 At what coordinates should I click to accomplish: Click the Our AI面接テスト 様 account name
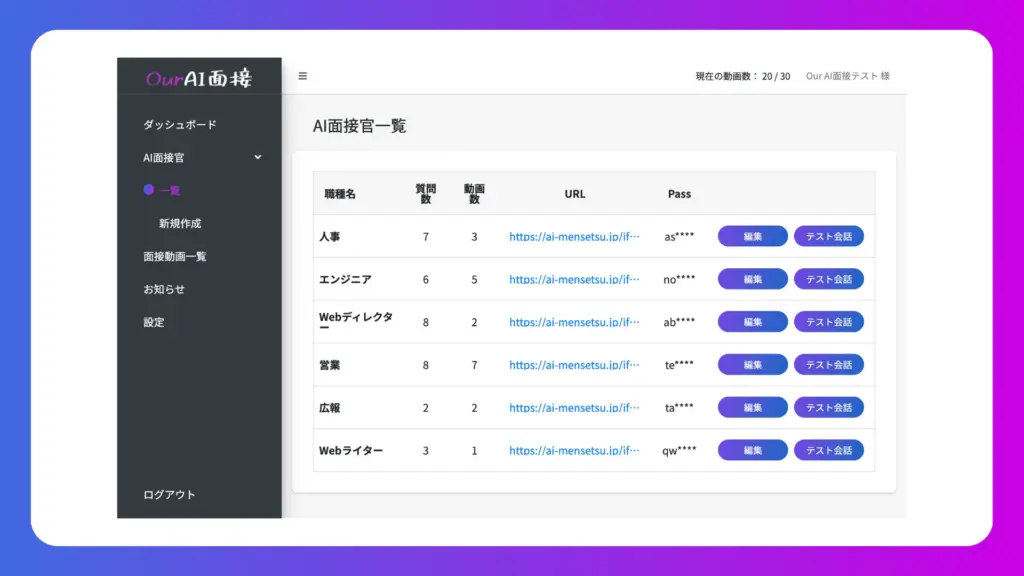(849, 75)
